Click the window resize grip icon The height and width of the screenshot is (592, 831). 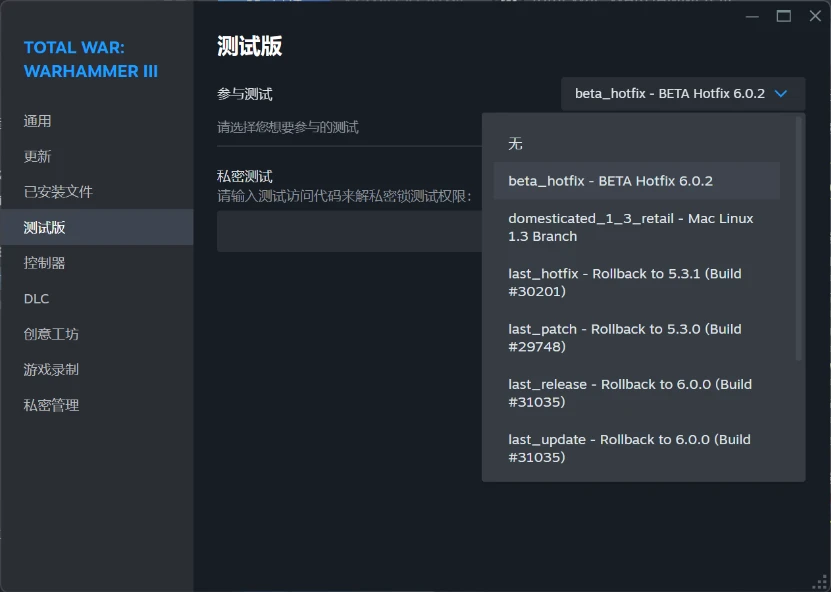820,582
